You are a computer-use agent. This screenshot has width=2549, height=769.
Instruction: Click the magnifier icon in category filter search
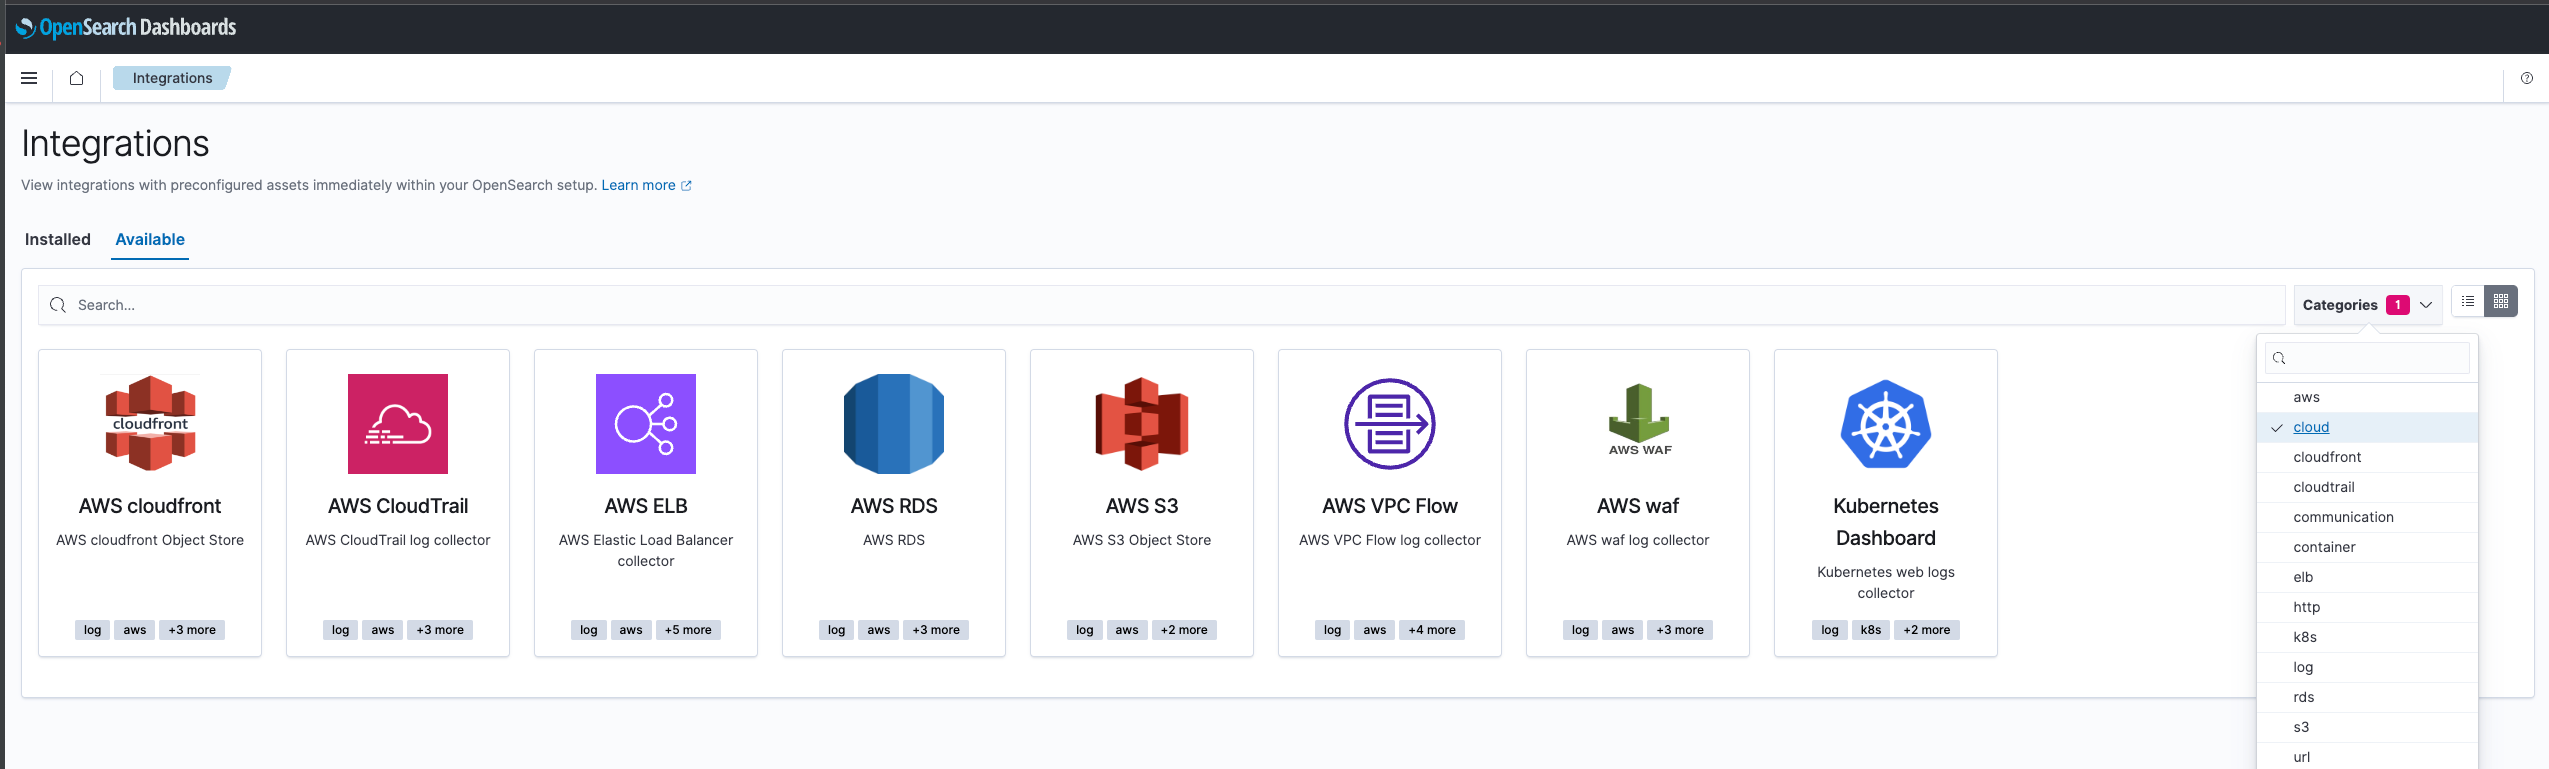click(x=2280, y=358)
